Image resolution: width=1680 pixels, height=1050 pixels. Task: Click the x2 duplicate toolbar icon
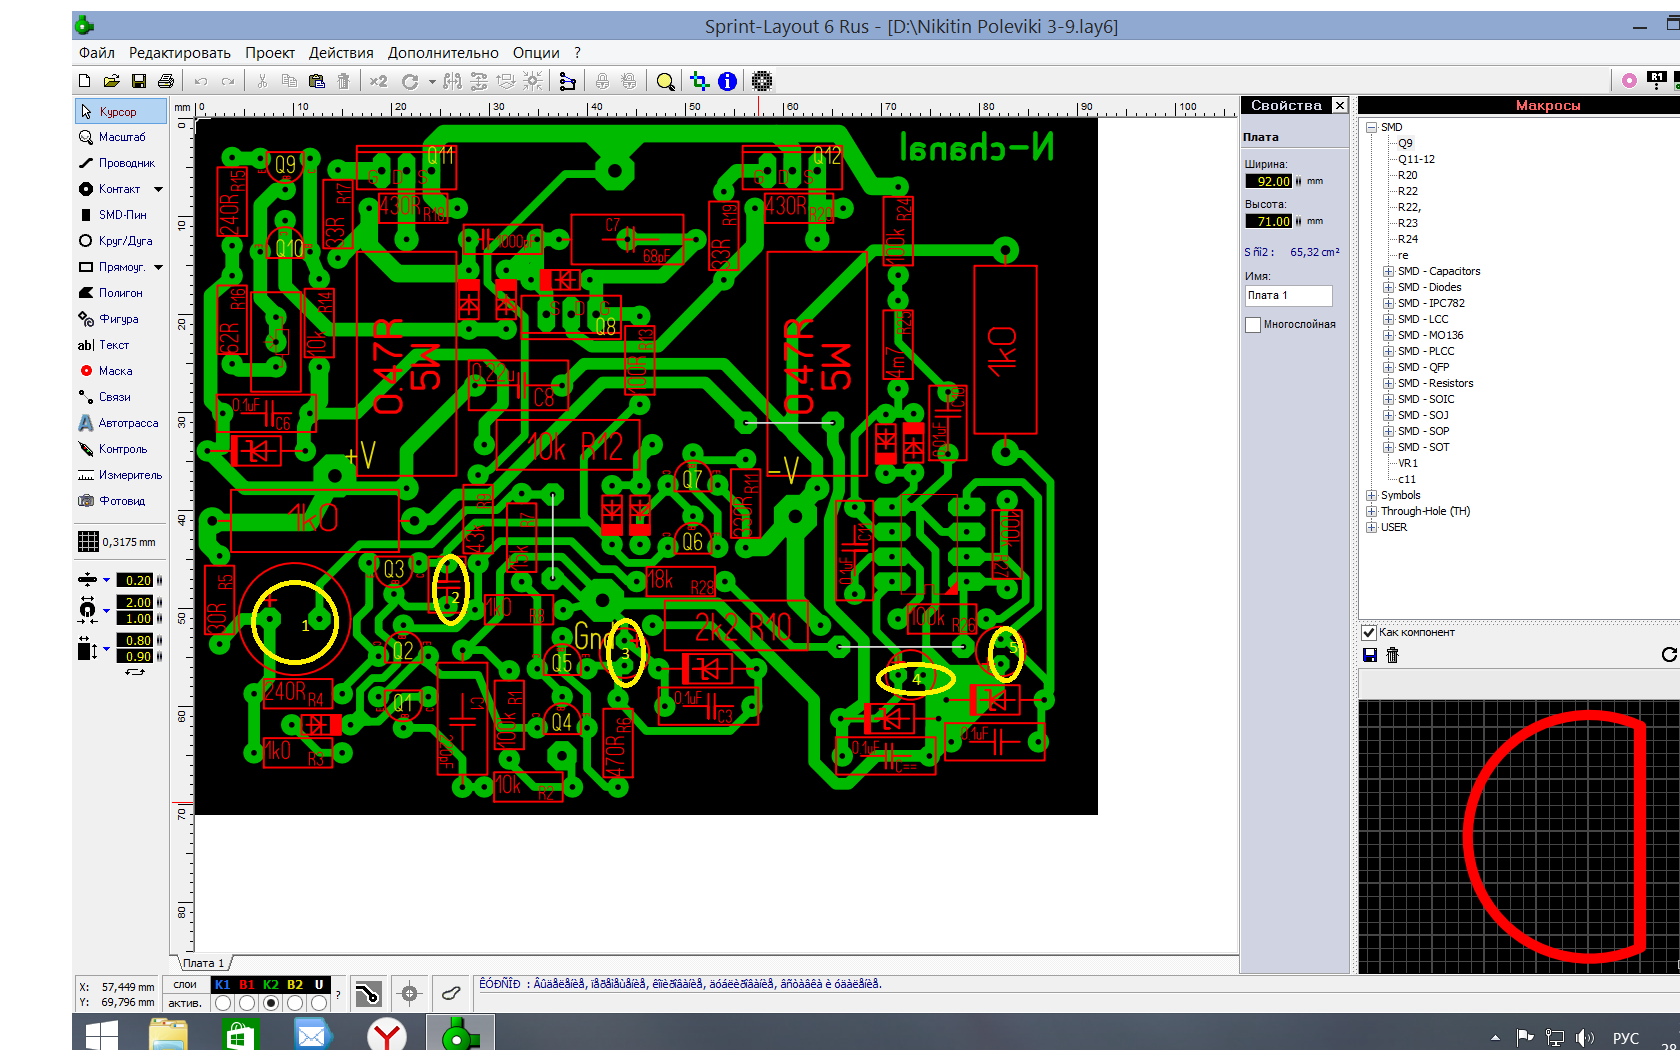[x=378, y=81]
